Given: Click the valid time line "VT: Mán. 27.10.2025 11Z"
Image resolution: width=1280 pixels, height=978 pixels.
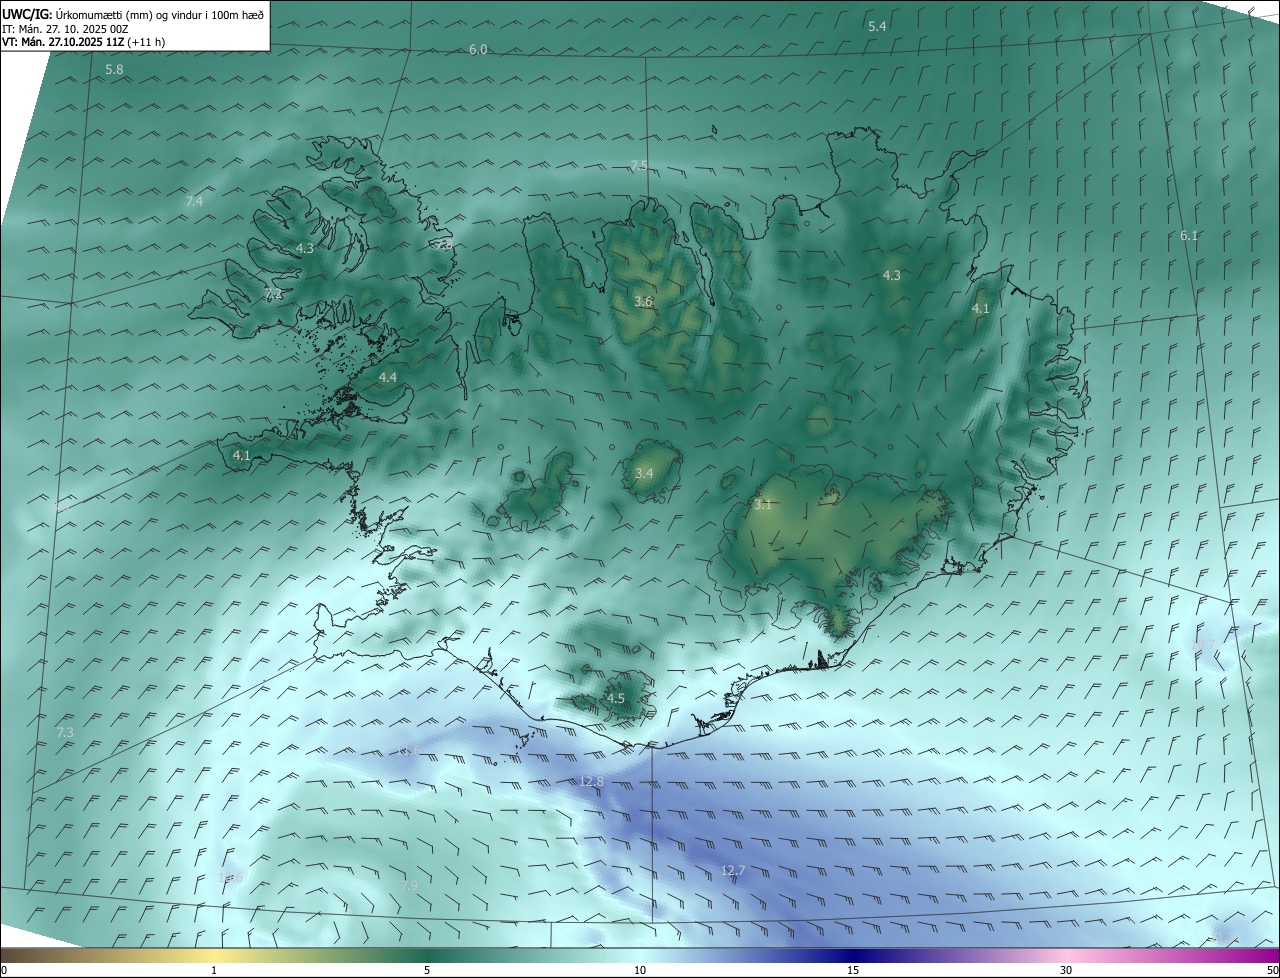Looking at the screenshot, I should (63, 42).
